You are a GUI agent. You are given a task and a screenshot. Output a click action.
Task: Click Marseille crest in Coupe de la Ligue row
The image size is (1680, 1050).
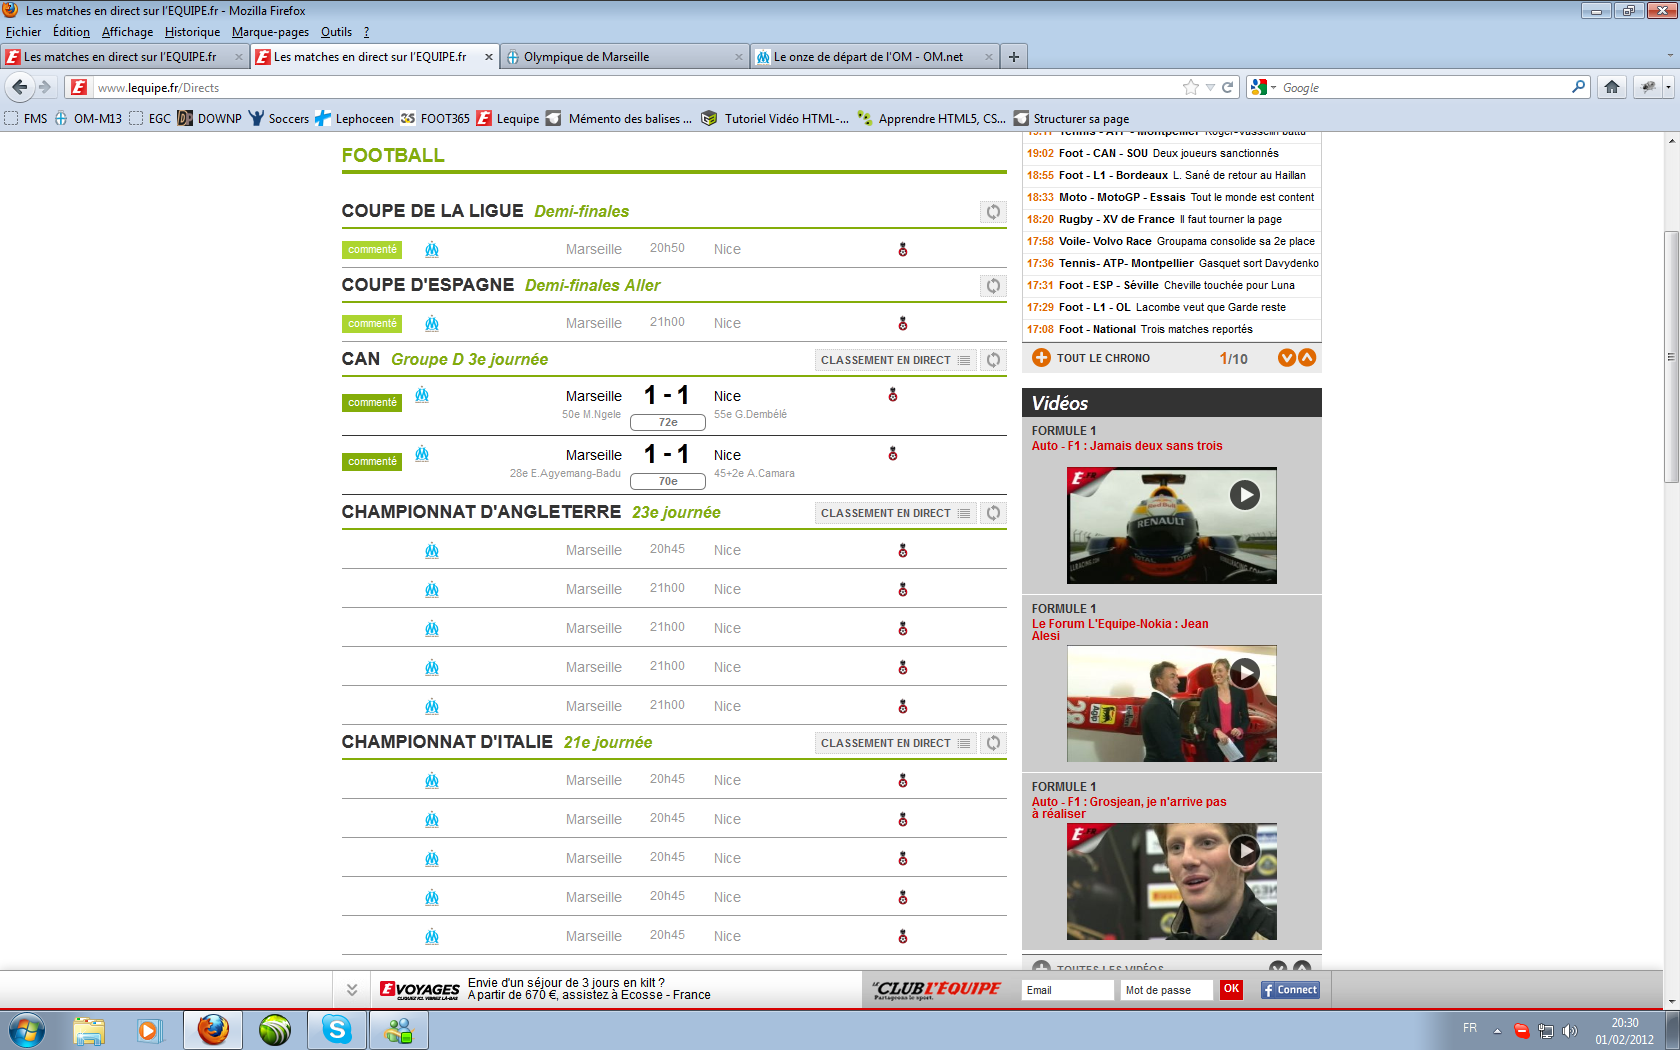432,249
